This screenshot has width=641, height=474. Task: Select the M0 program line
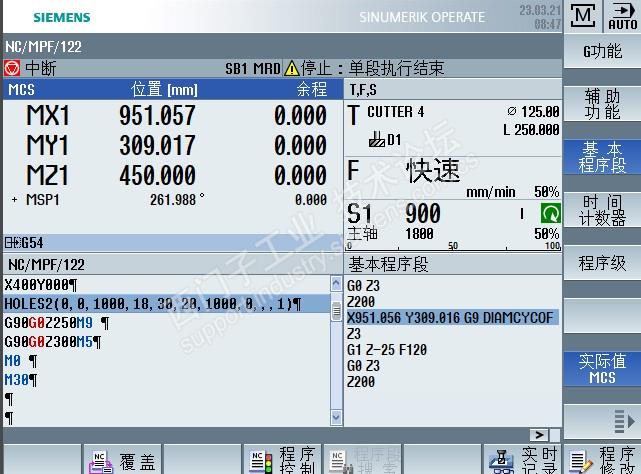[x=167, y=361]
